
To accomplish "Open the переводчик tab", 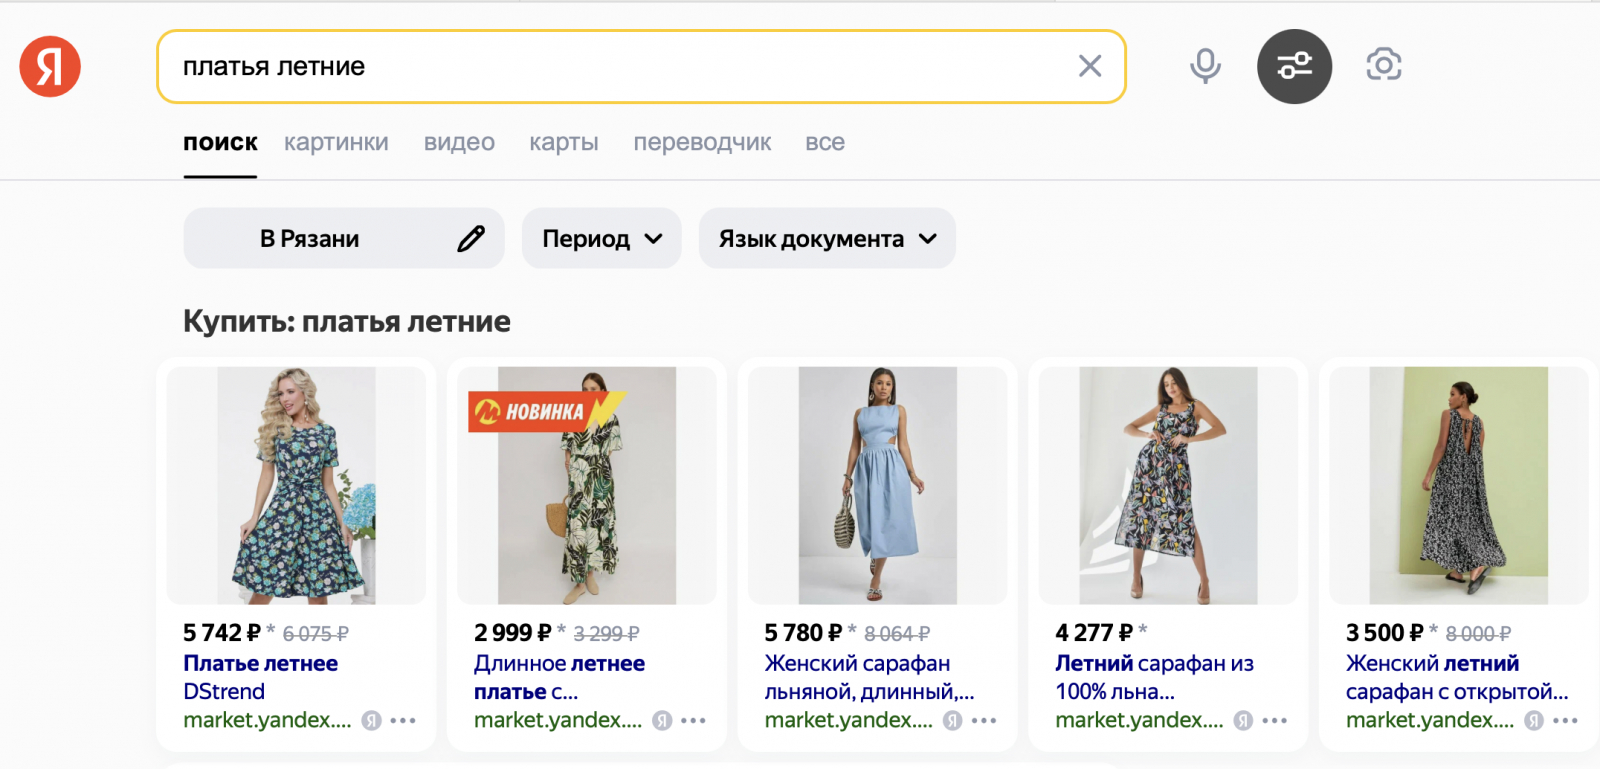I will (x=702, y=143).
